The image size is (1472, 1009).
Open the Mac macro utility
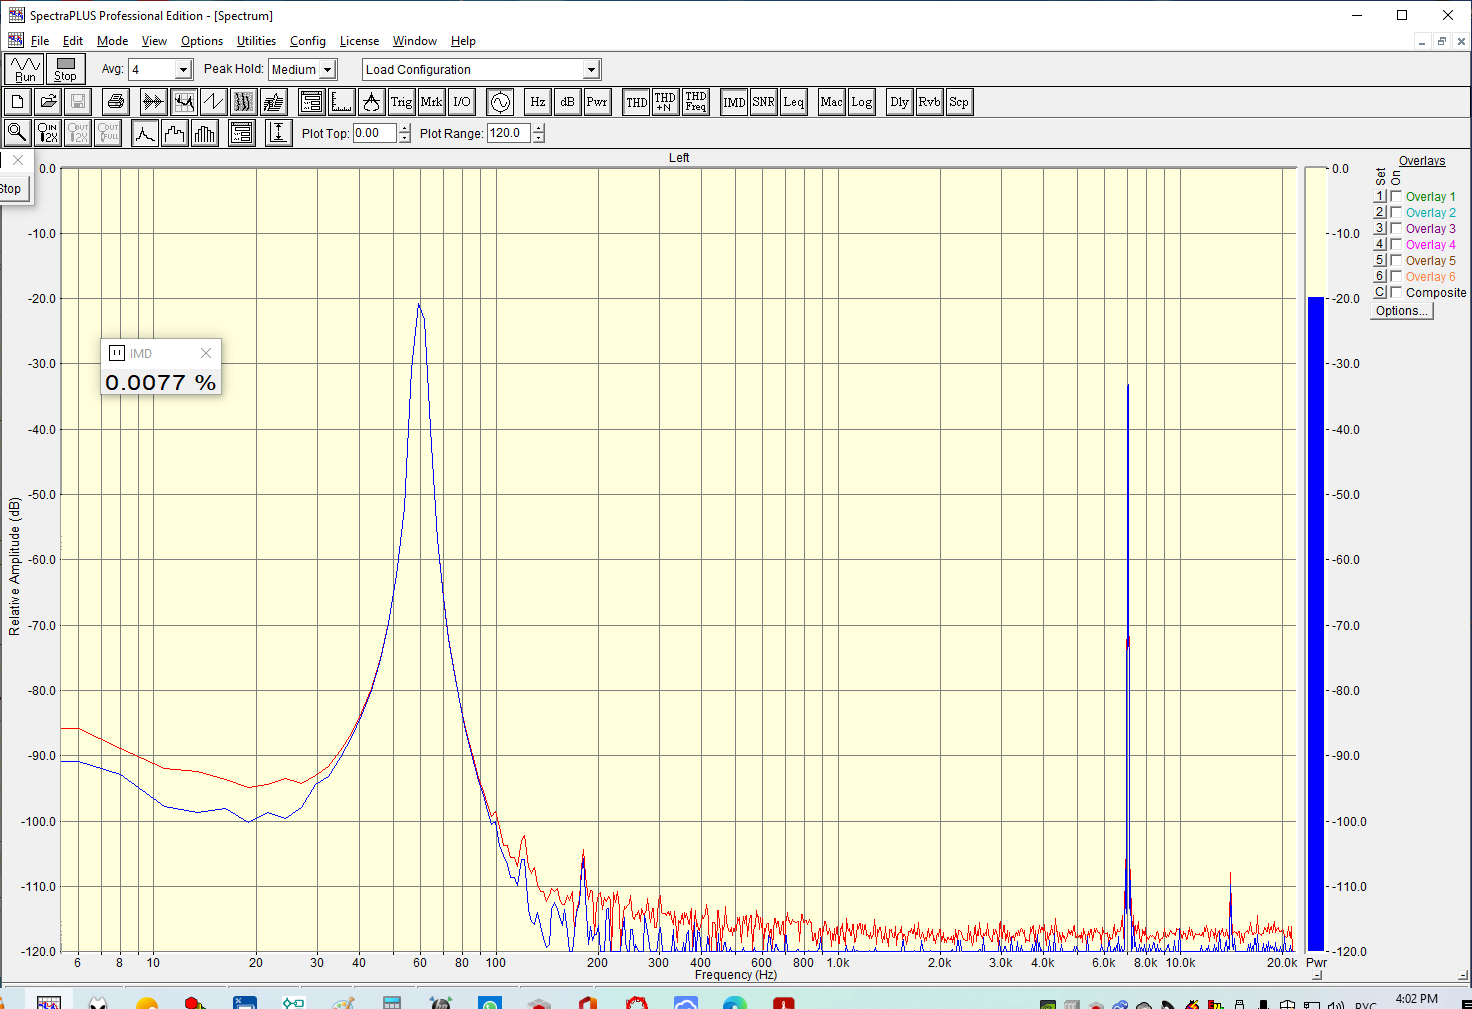831,102
